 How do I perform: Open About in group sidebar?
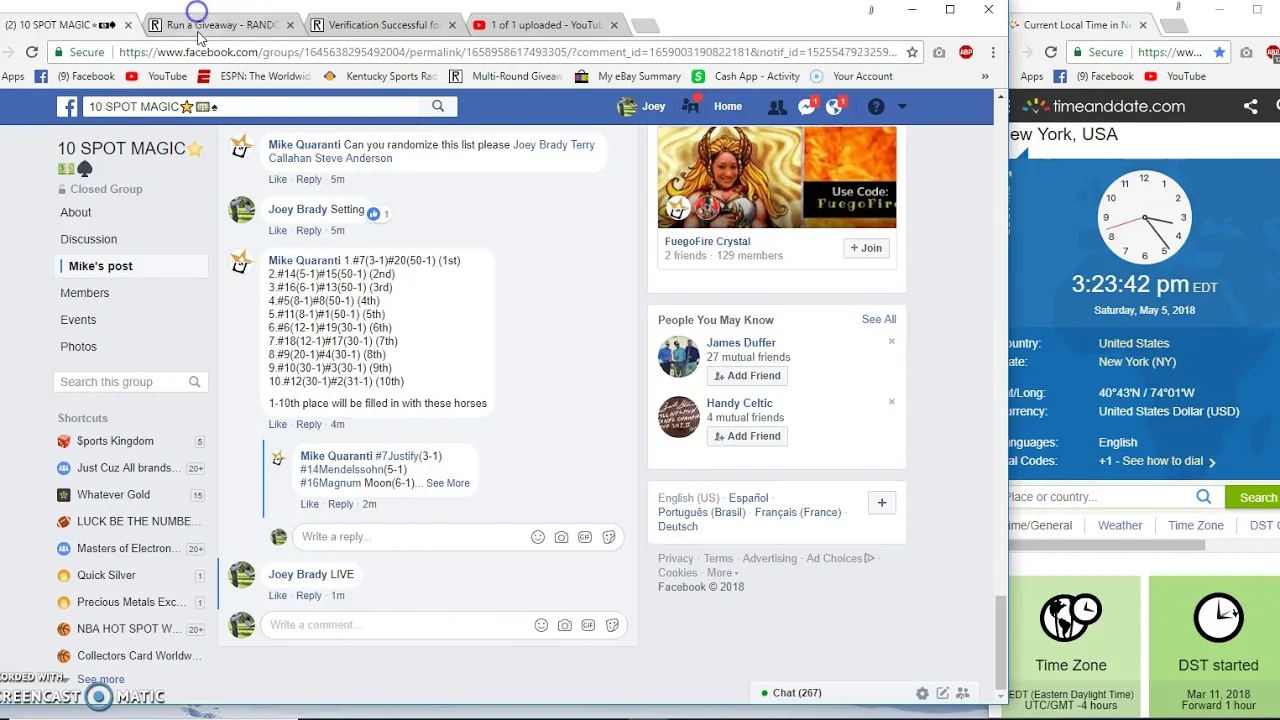[76, 212]
